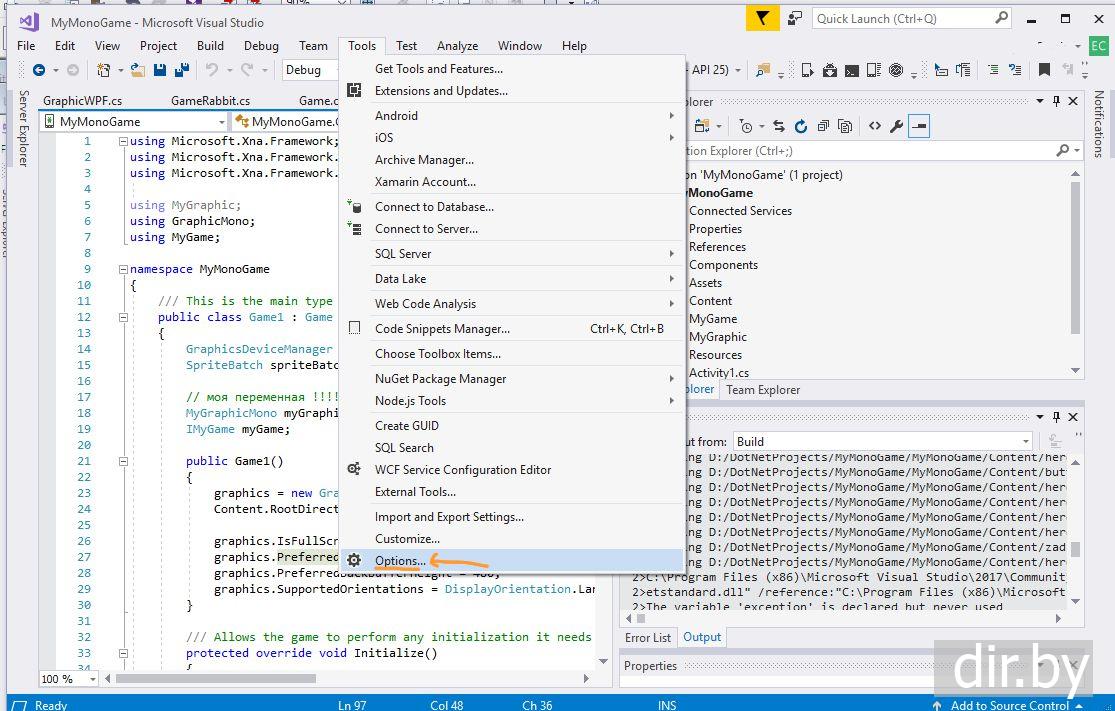
Task: Click the View Code icon in Solution Explorer
Action: pos(874,126)
